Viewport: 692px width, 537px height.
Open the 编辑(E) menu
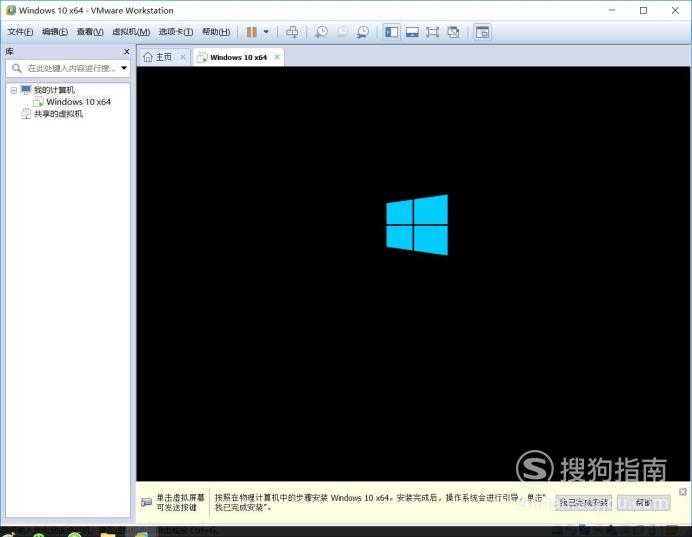coord(55,32)
